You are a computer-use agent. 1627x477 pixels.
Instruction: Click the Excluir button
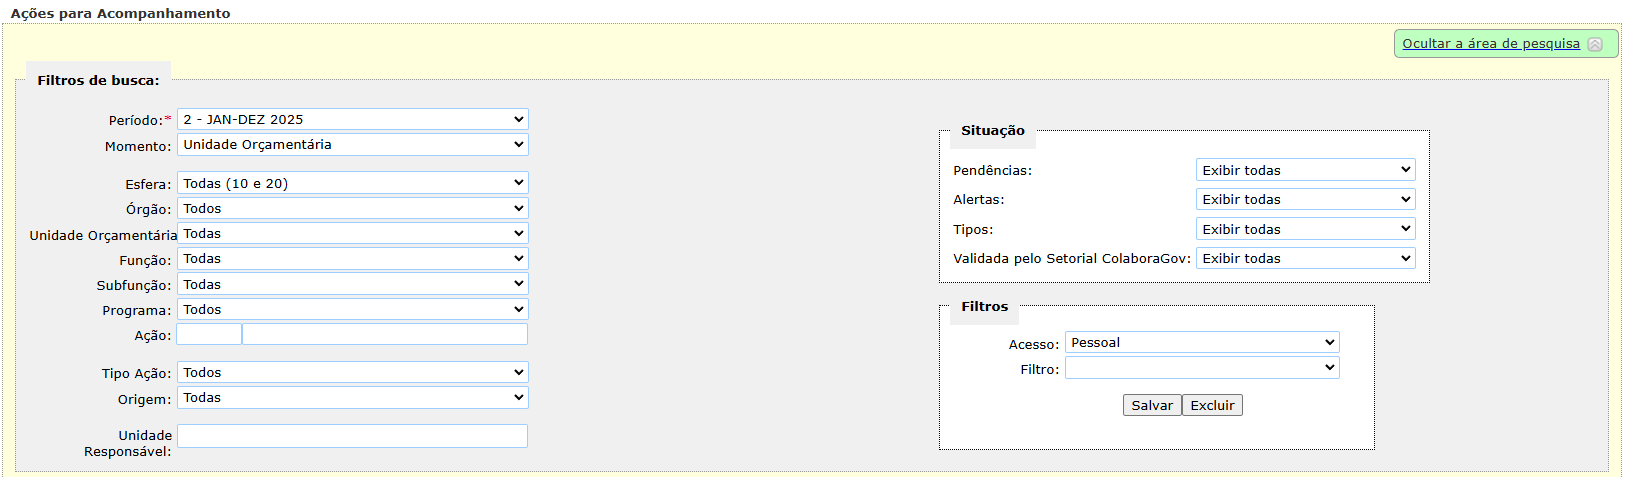coord(1212,405)
